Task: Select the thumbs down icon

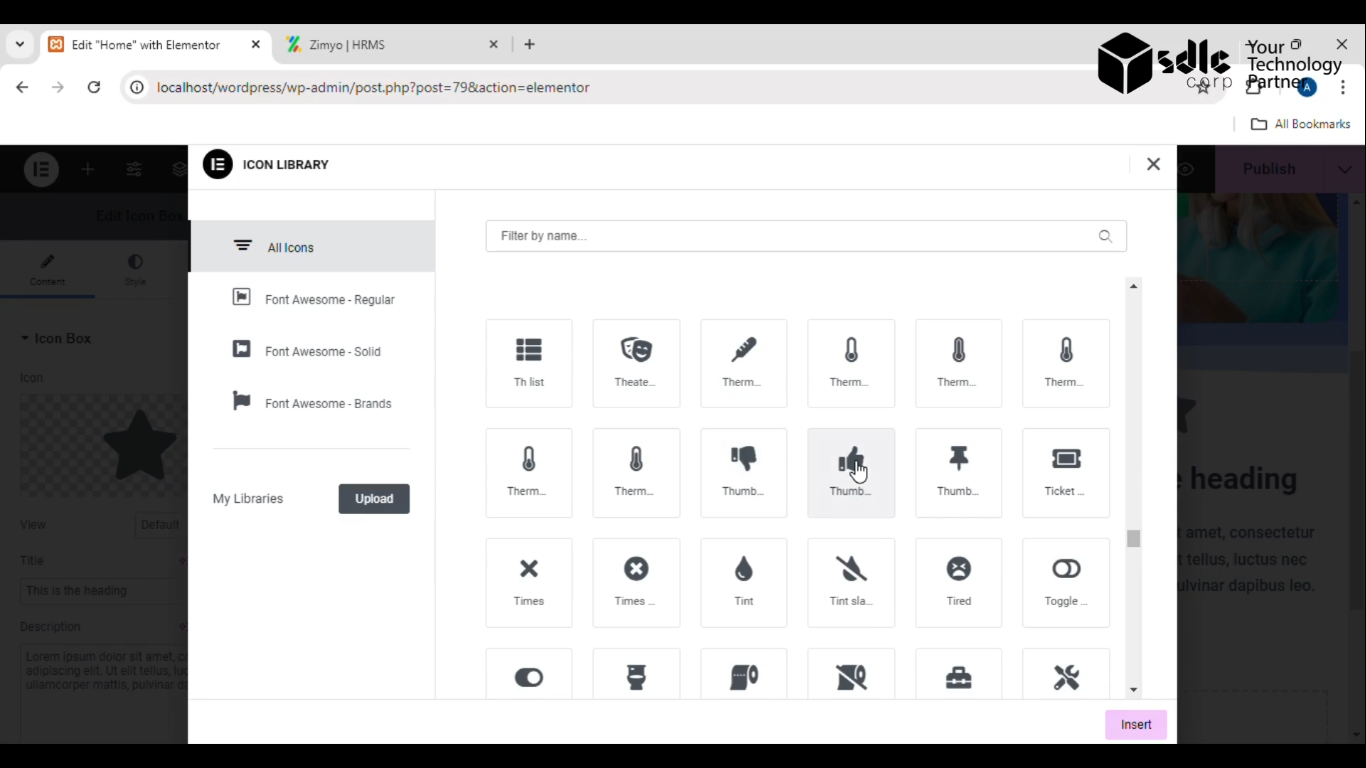Action: click(744, 473)
